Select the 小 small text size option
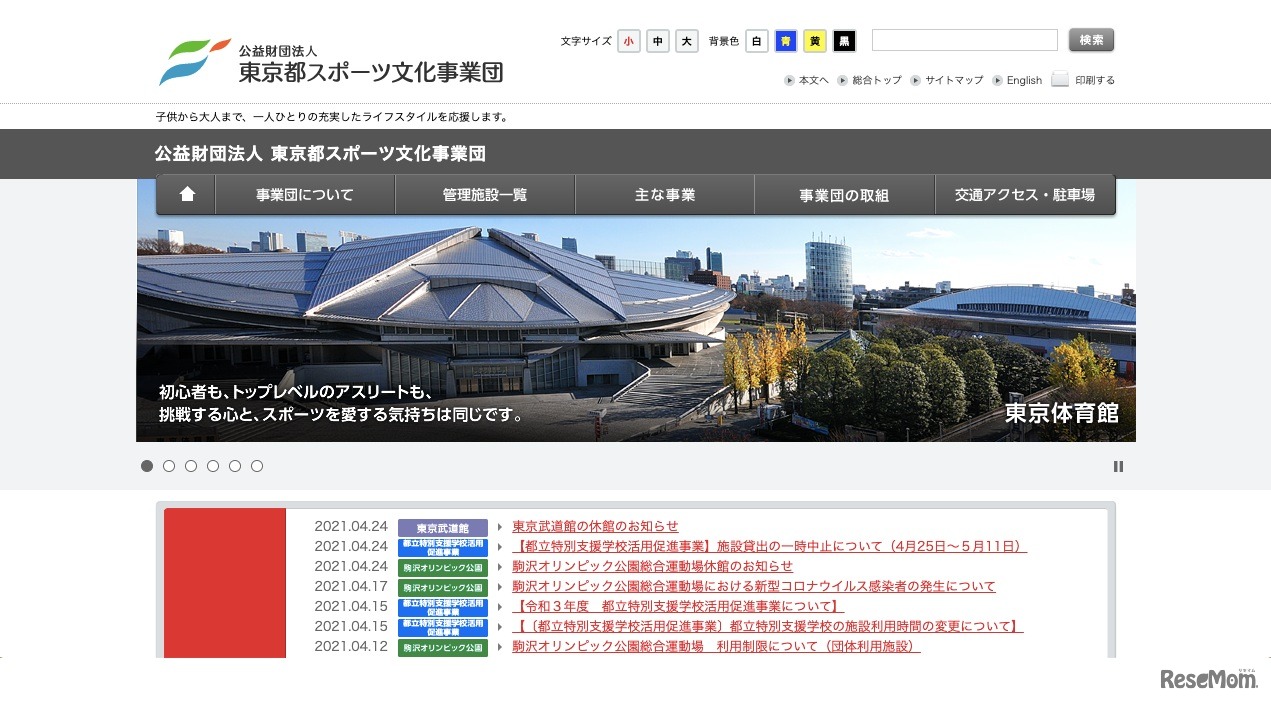 (629, 41)
